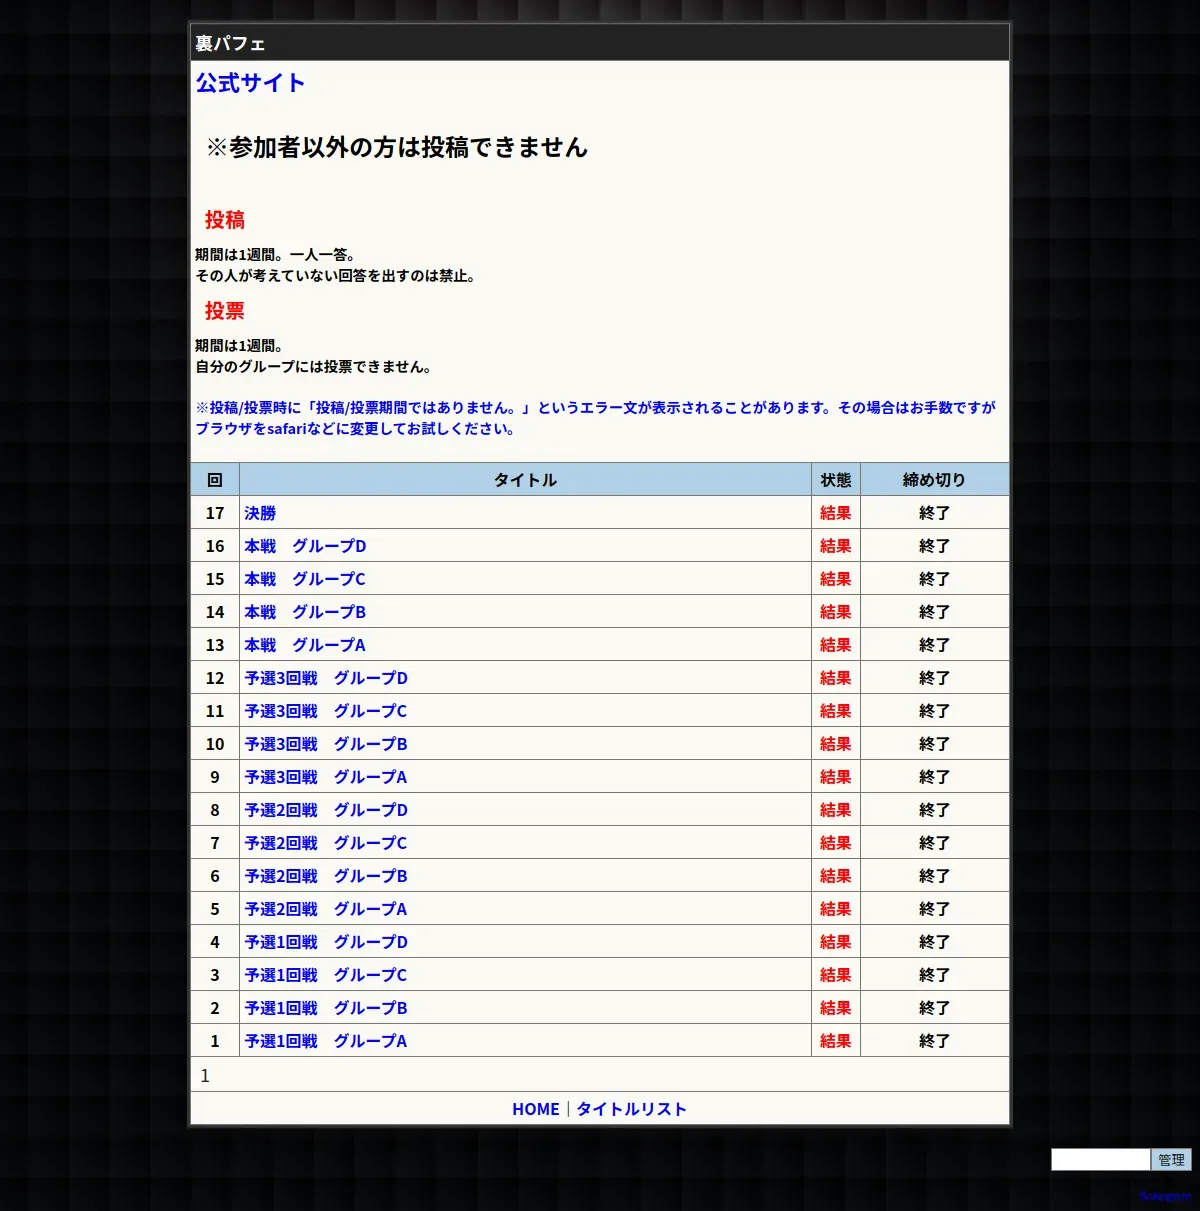View 結果 for round 5
1200x1211 pixels.
coord(836,909)
